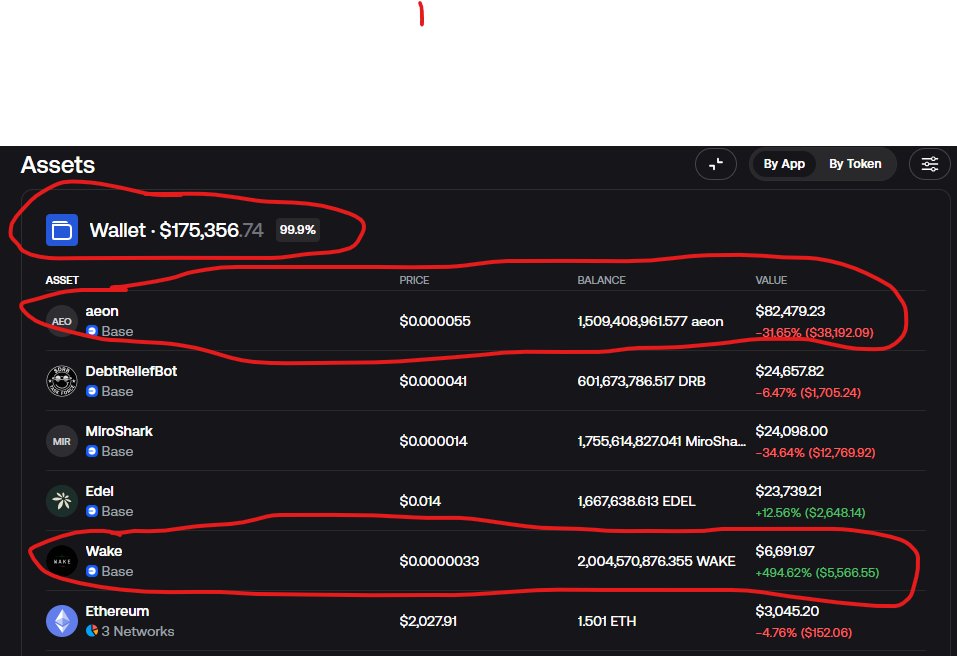The height and width of the screenshot is (656, 957).
Task: Click the Wake price $0.0000033
Action: tap(439, 561)
